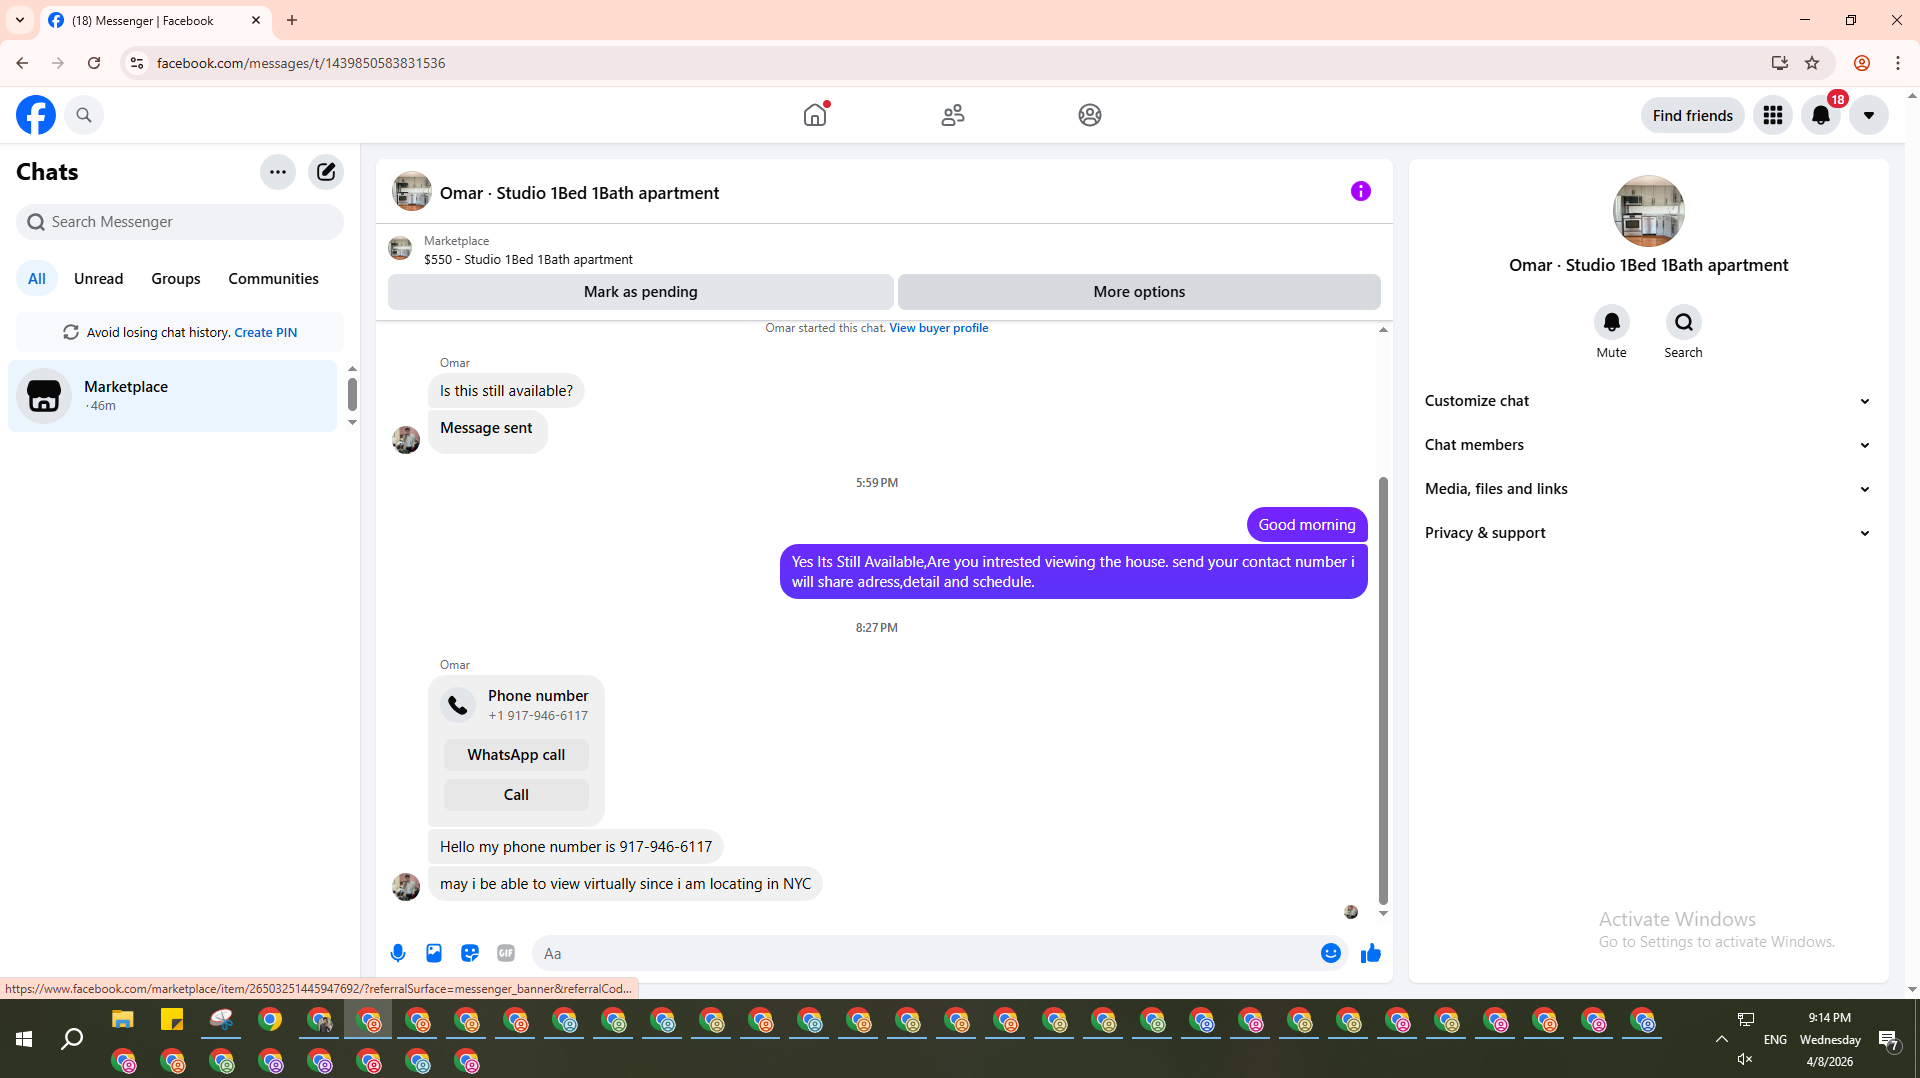
Task: Open the emoji picker smiley icon
Action: (x=1331, y=953)
